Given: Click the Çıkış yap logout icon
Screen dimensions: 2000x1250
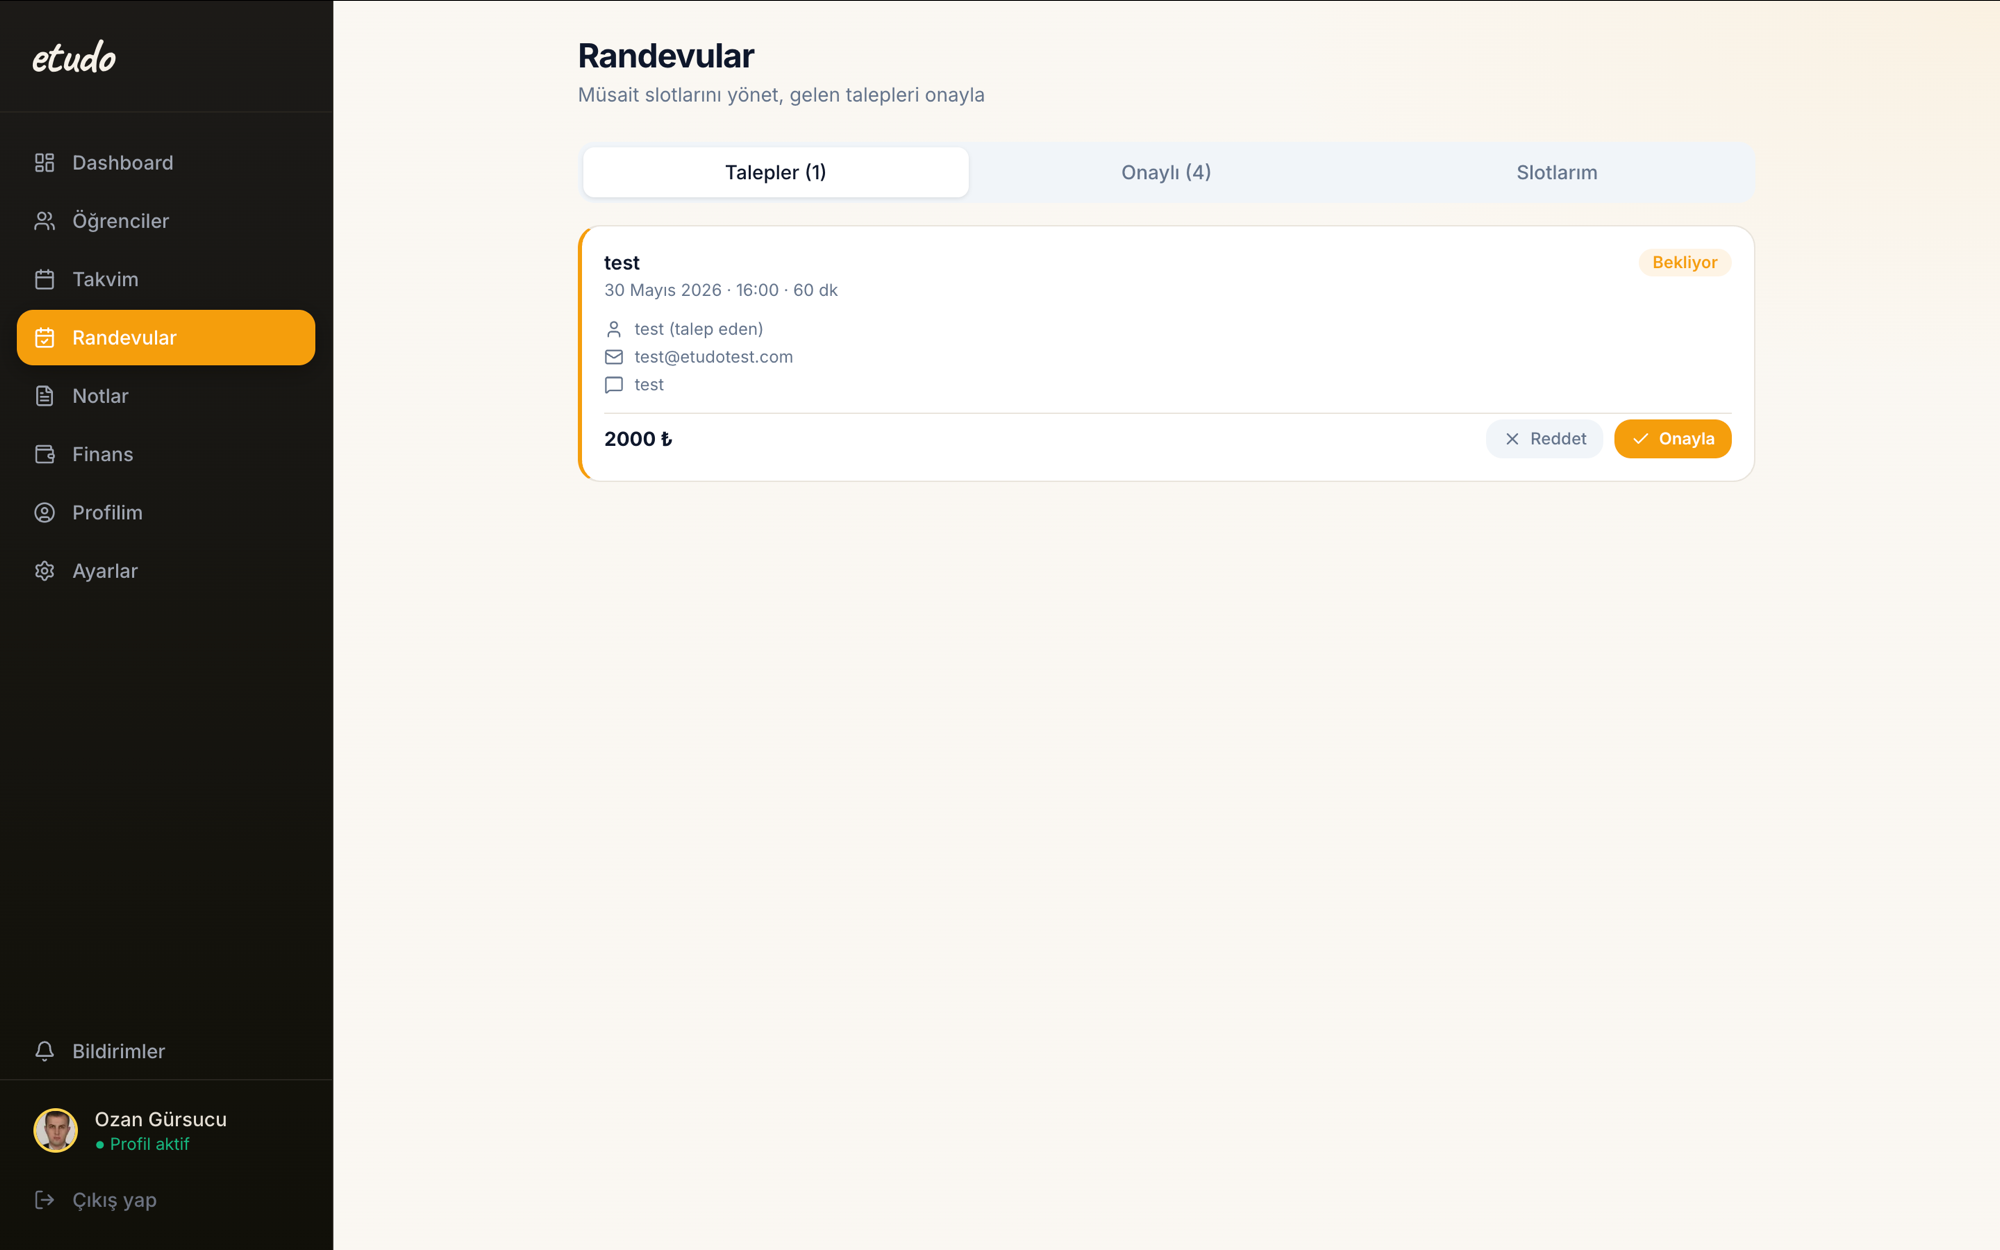Looking at the screenshot, I should (45, 1199).
